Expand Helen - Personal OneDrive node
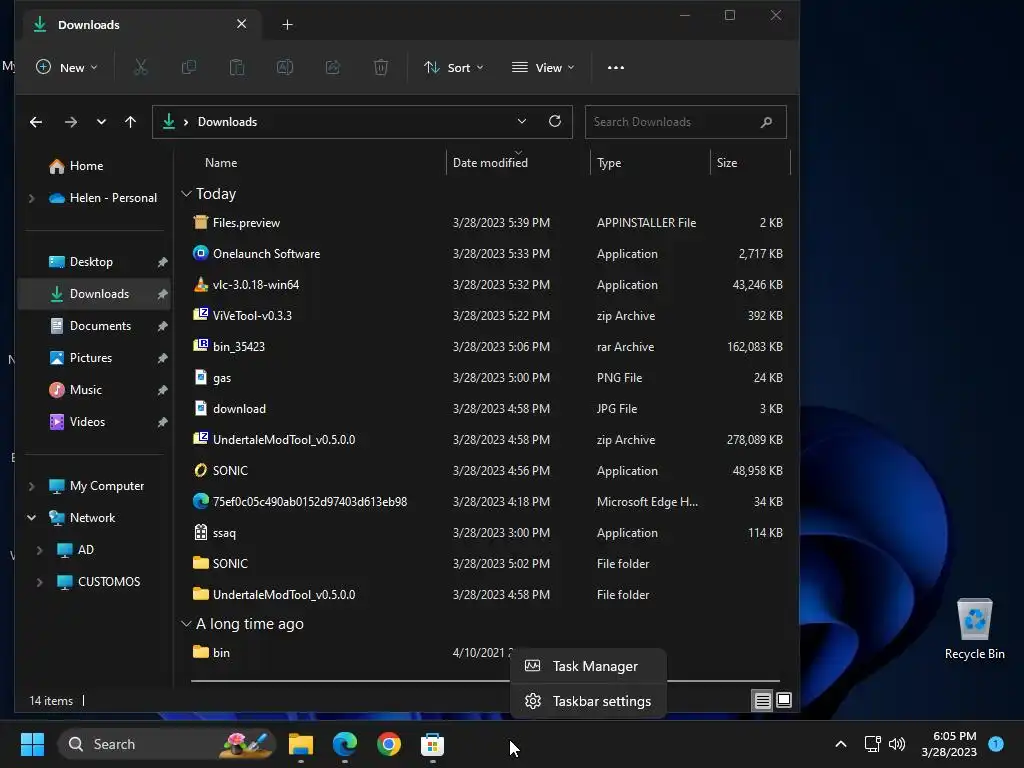Image resolution: width=1024 pixels, height=768 pixels. [x=31, y=198]
